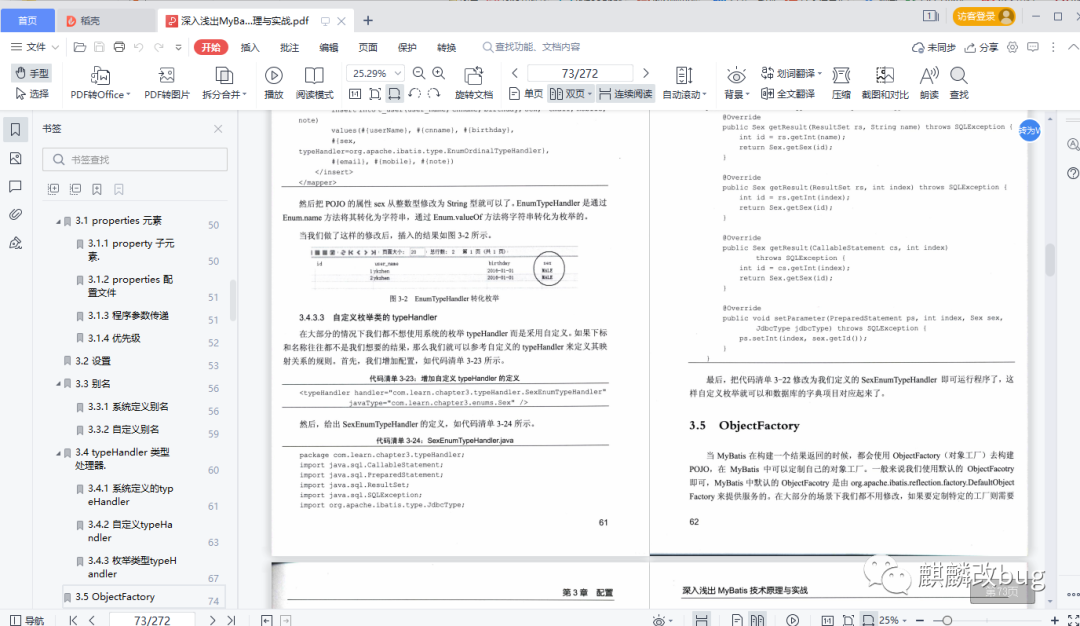
Task: Click the zoom slider handle in status bar
Action: click(x=947, y=620)
